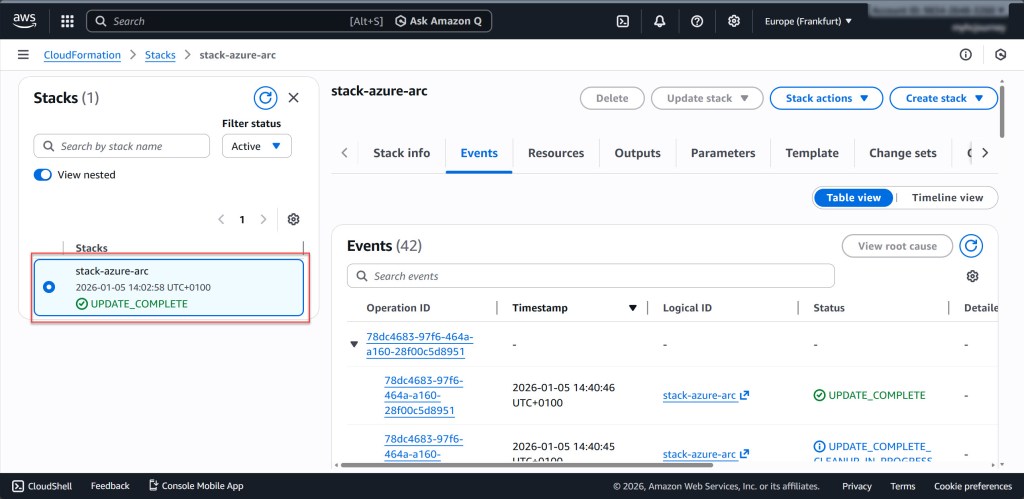The height and width of the screenshot is (499, 1024).
Task: Select the stack-azure-arc radio button
Action: (49, 288)
